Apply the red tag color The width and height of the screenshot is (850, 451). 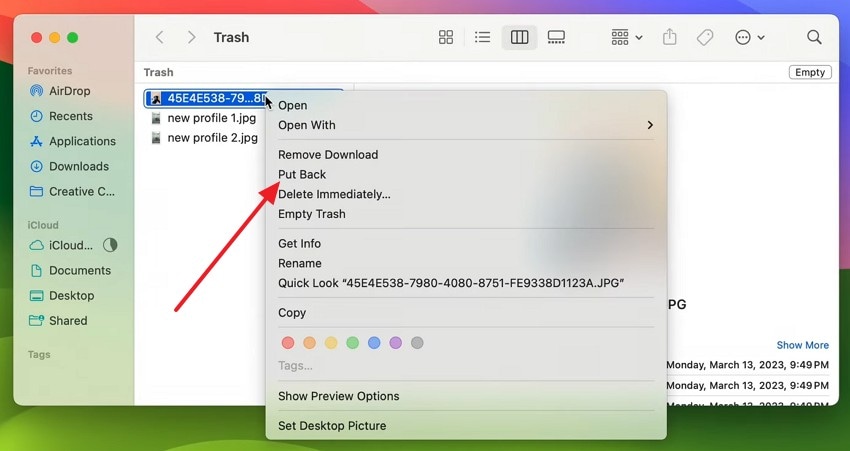(288, 343)
